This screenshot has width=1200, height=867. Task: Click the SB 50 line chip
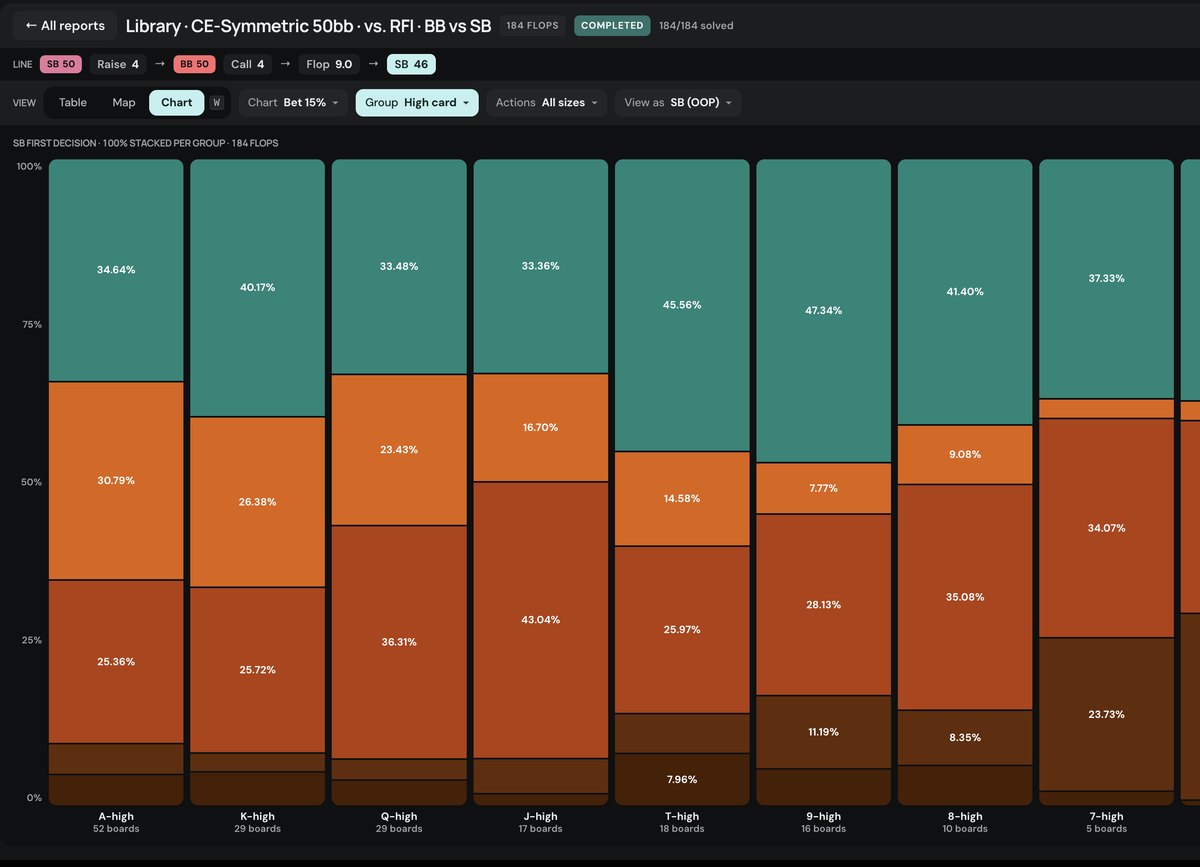click(x=62, y=64)
